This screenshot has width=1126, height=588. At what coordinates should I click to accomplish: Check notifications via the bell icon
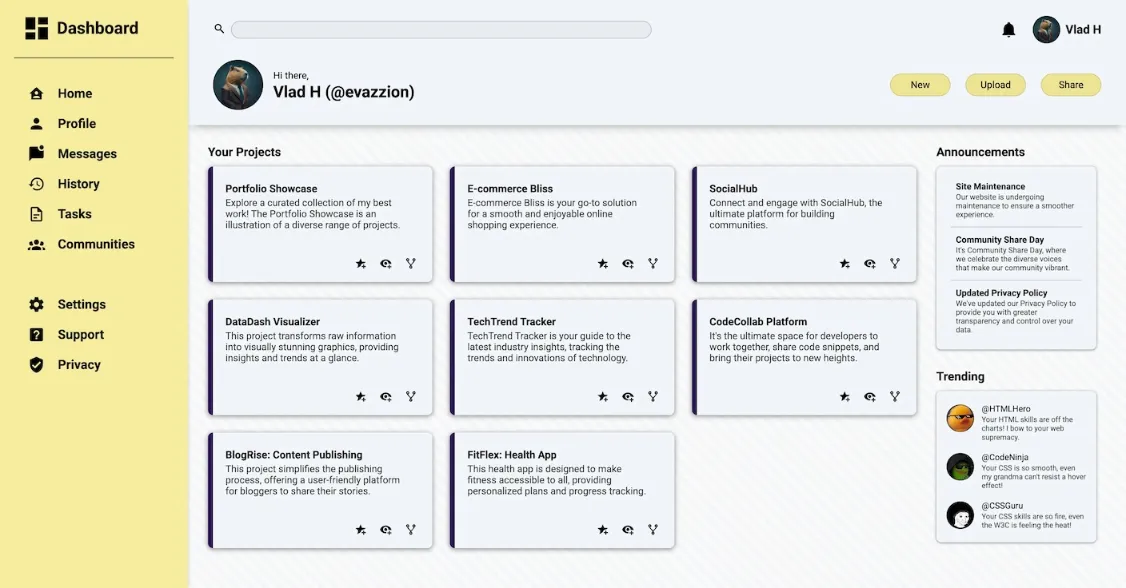(x=1009, y=29)
